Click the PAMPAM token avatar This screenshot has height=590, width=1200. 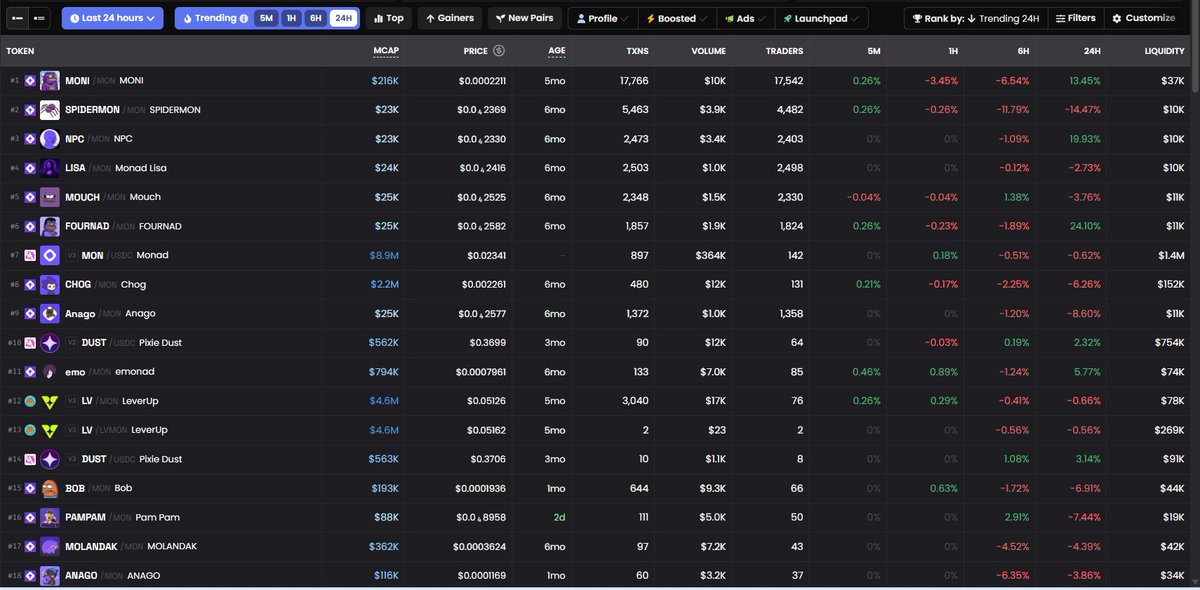(x=50, y=517)
